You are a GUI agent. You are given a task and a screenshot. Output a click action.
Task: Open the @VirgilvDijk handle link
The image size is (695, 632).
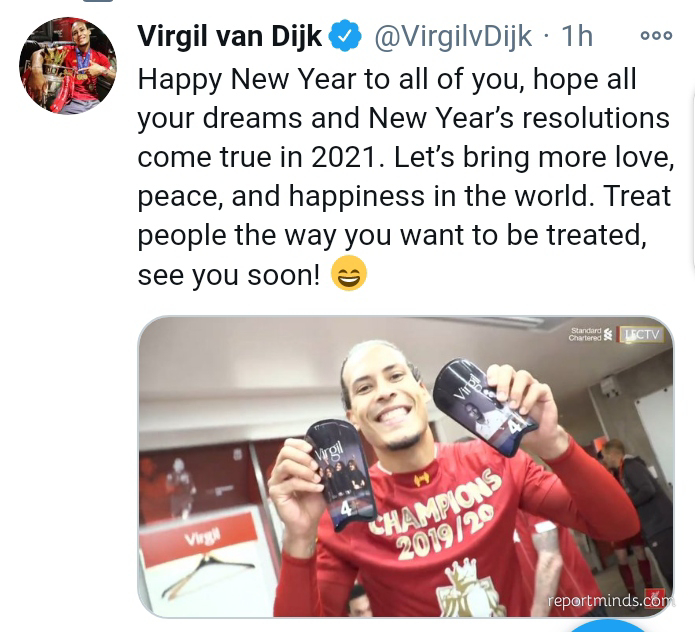[453, 36]
